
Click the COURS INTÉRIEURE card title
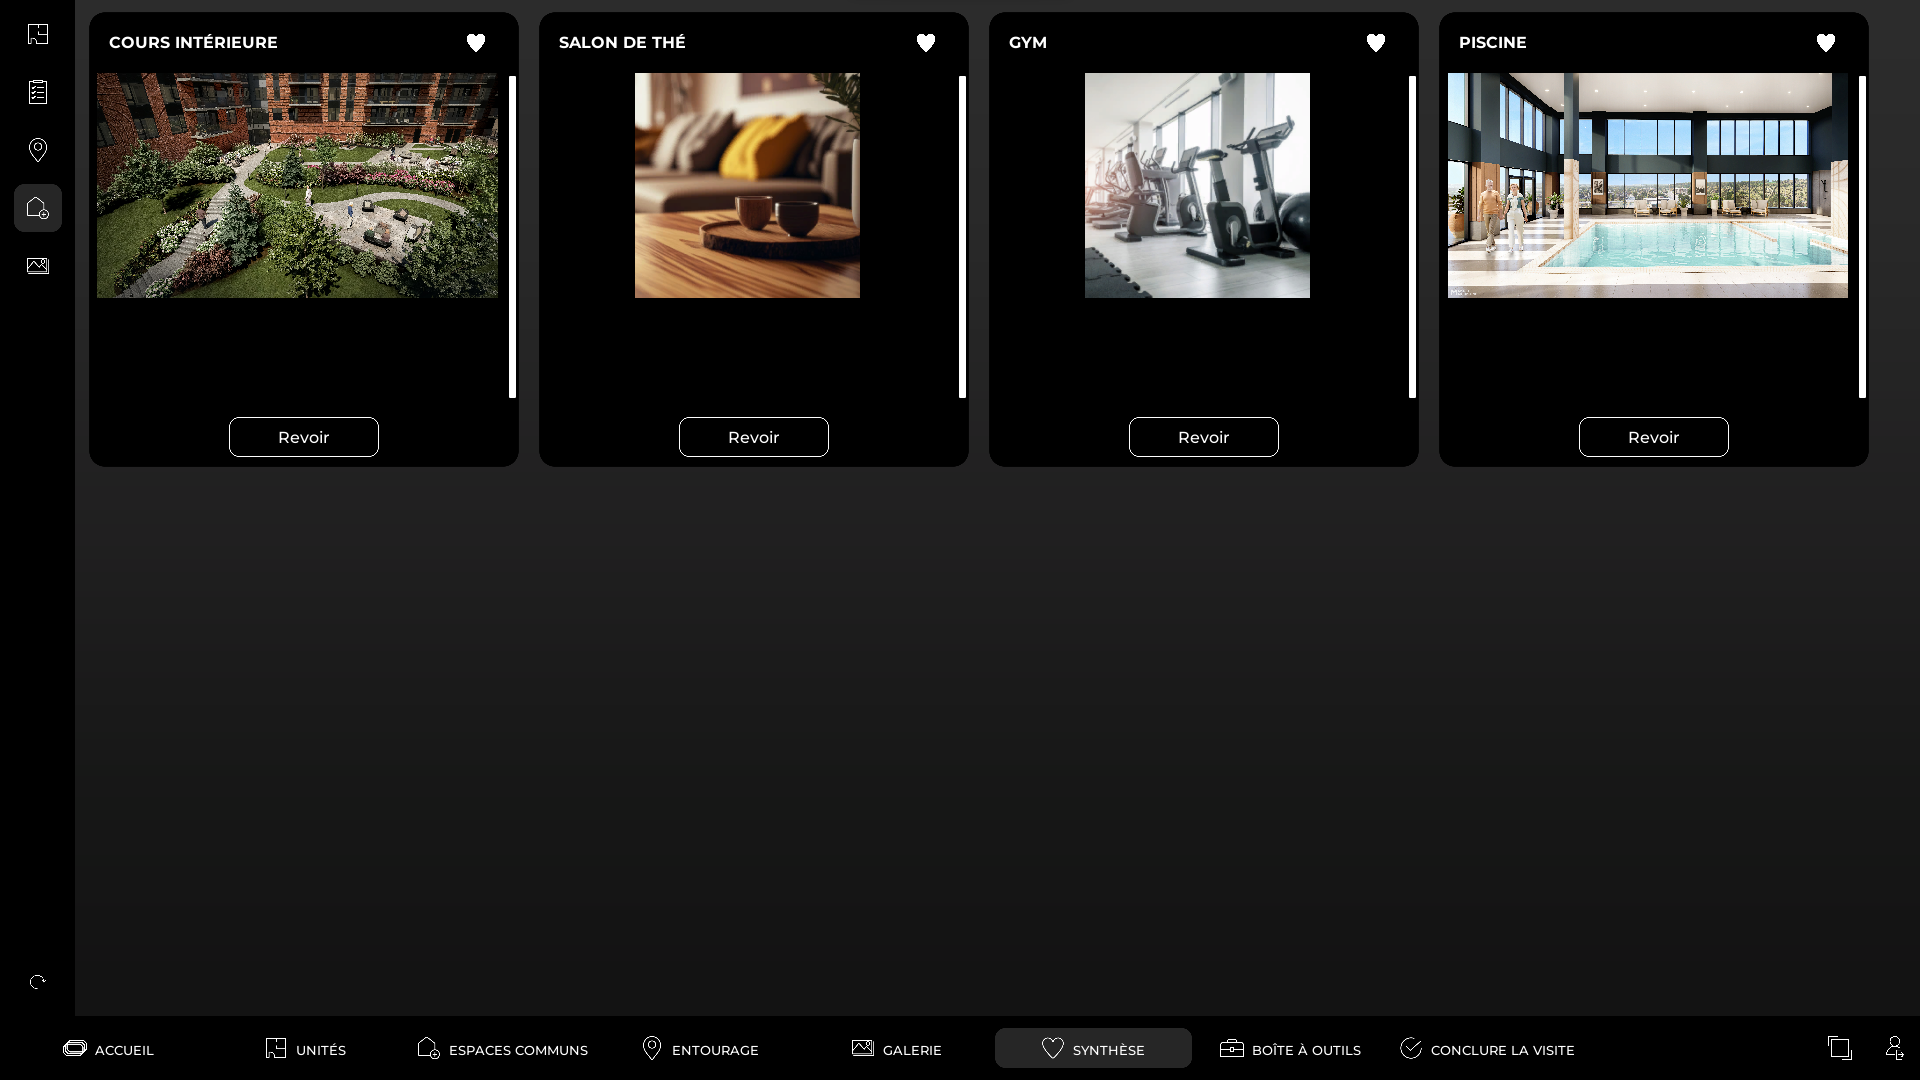(x=193, y=43)
